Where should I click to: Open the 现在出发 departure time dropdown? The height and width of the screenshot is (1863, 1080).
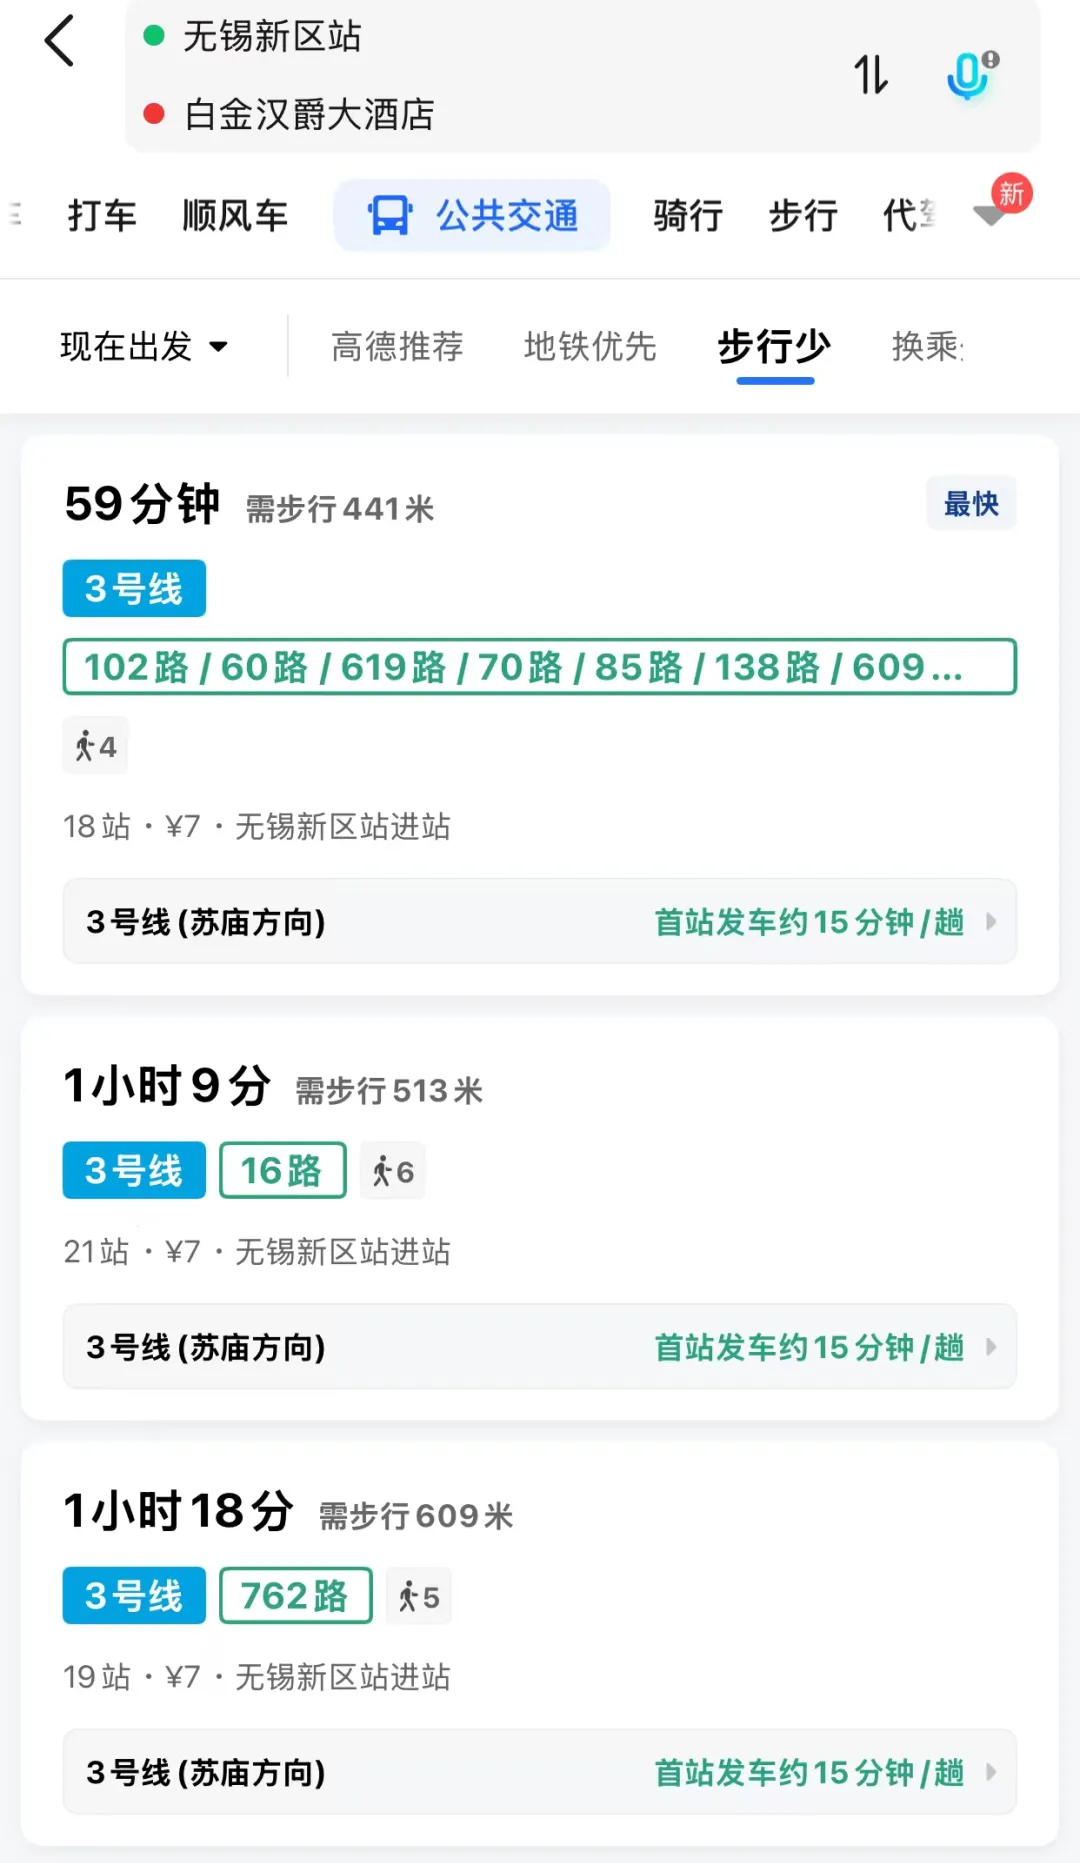[x=144, y=346]
